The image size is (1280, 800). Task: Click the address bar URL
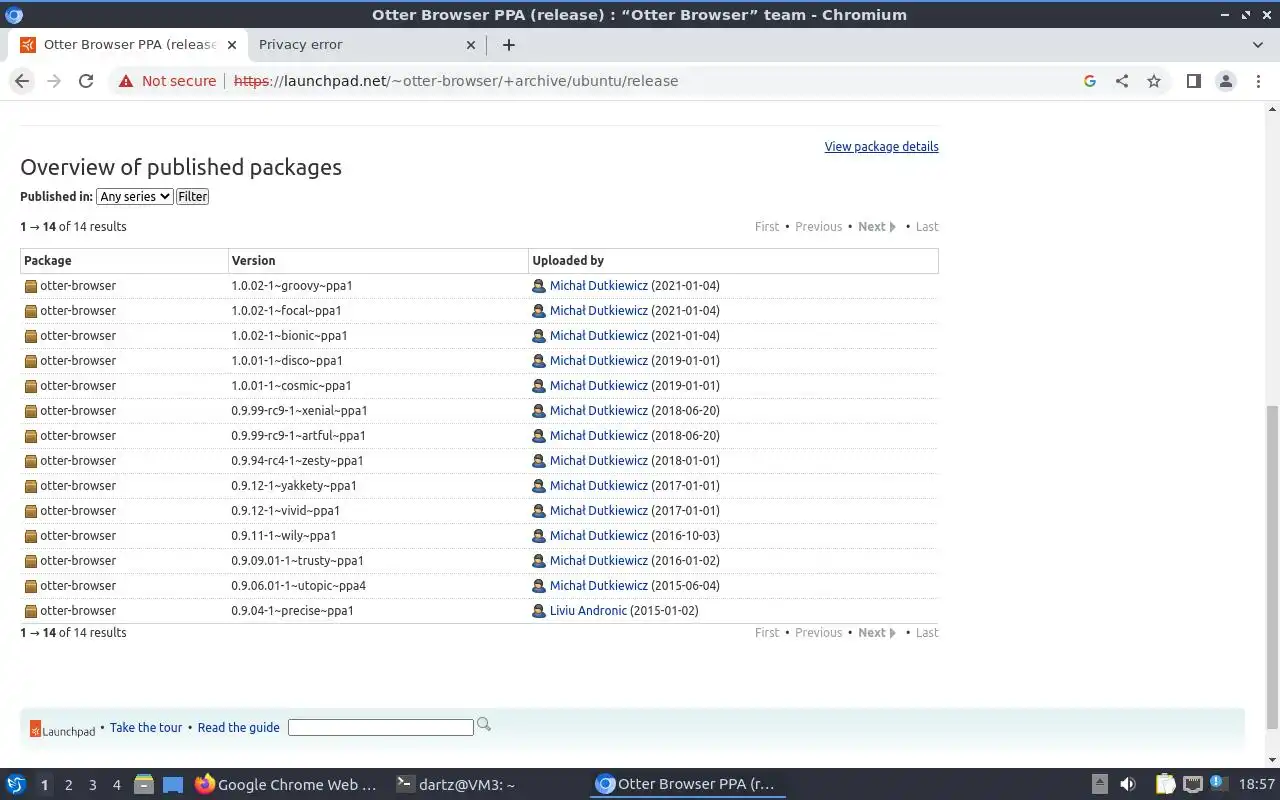click(x=456, y=81)
